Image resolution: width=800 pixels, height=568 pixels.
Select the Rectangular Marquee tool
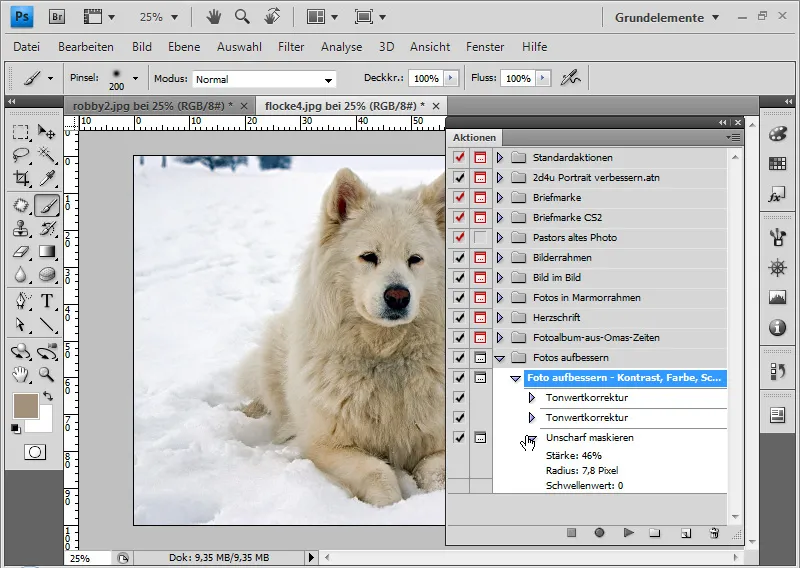[20, 133]
